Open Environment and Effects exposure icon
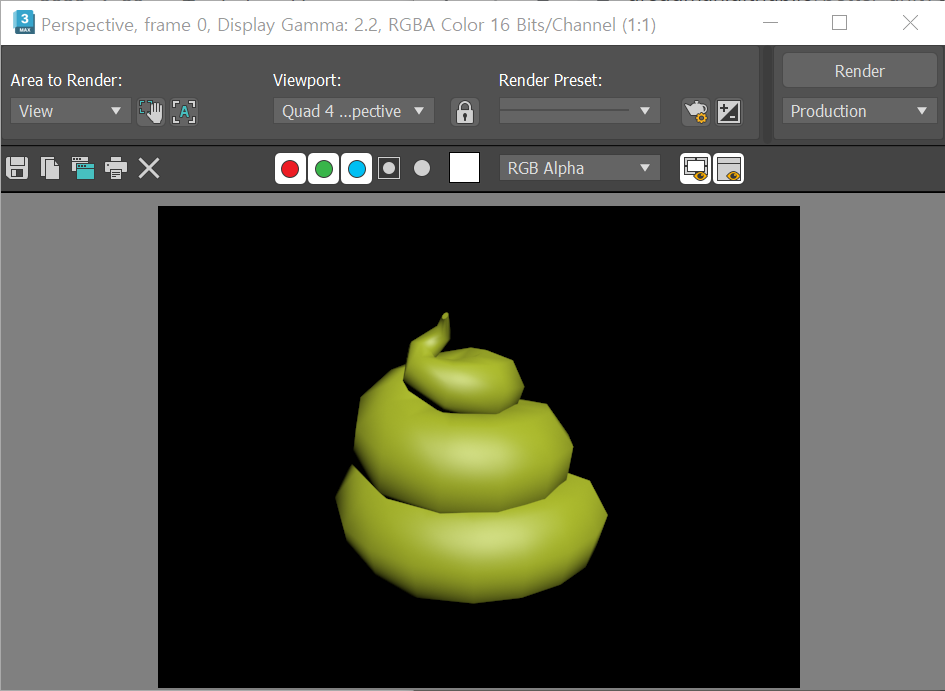The height and width of the screenshot is (691, 945). (729, 112)
